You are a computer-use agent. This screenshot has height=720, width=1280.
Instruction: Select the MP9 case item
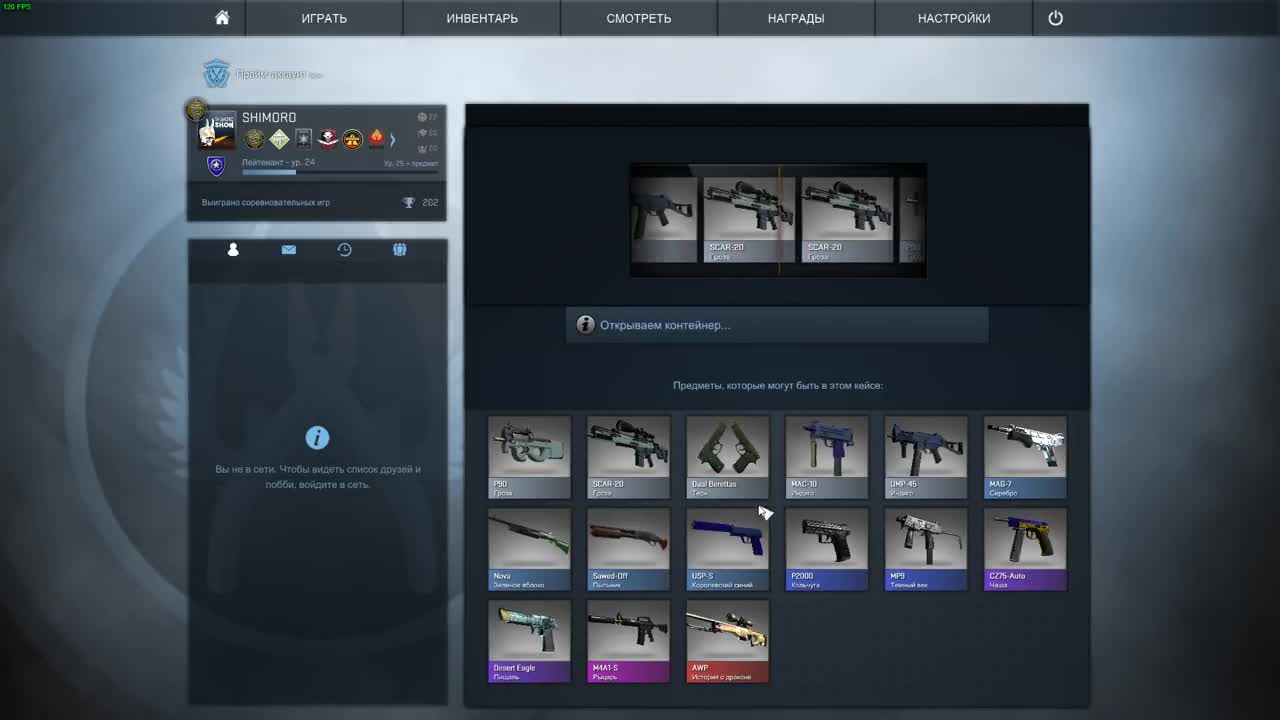[926, 550]
